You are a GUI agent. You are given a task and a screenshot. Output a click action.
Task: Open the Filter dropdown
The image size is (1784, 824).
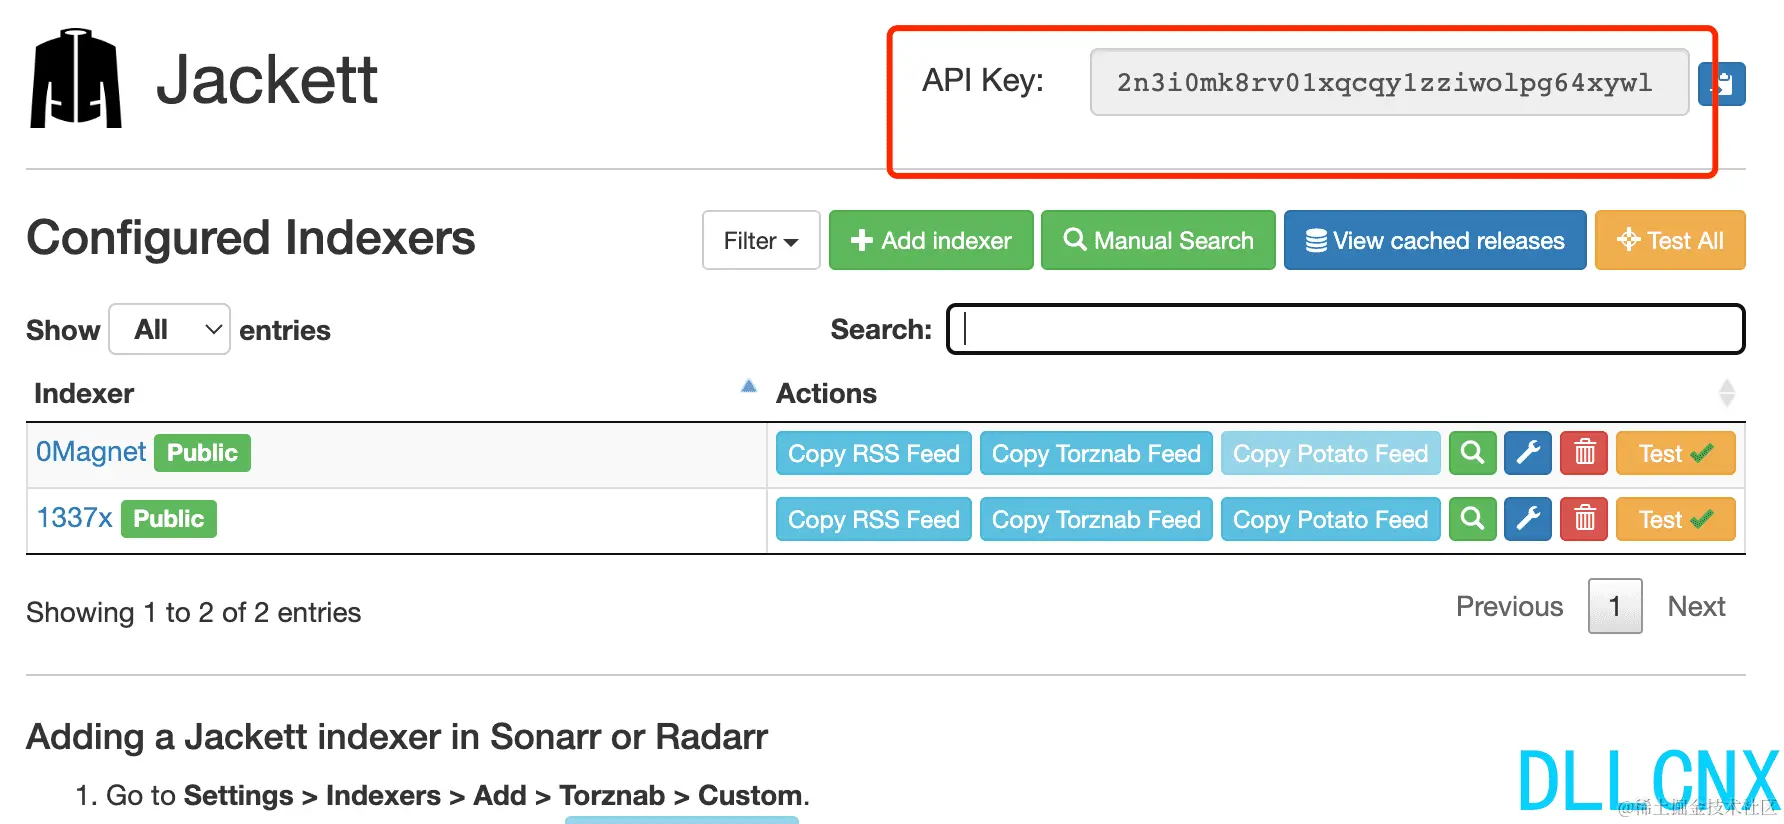point(761,241)
